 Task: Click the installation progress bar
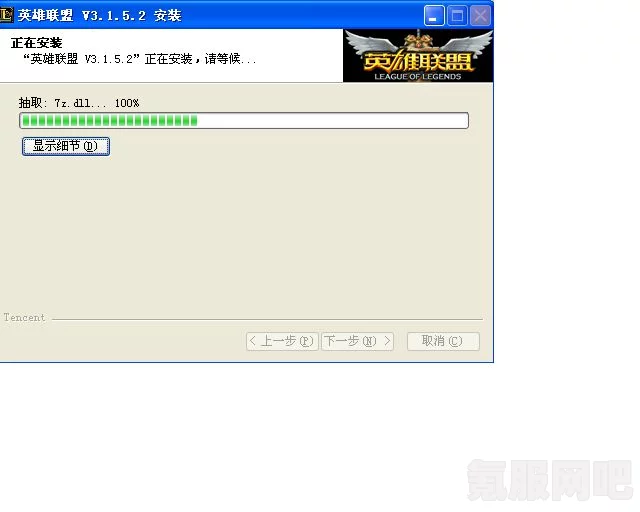click(x=244, y=120)
